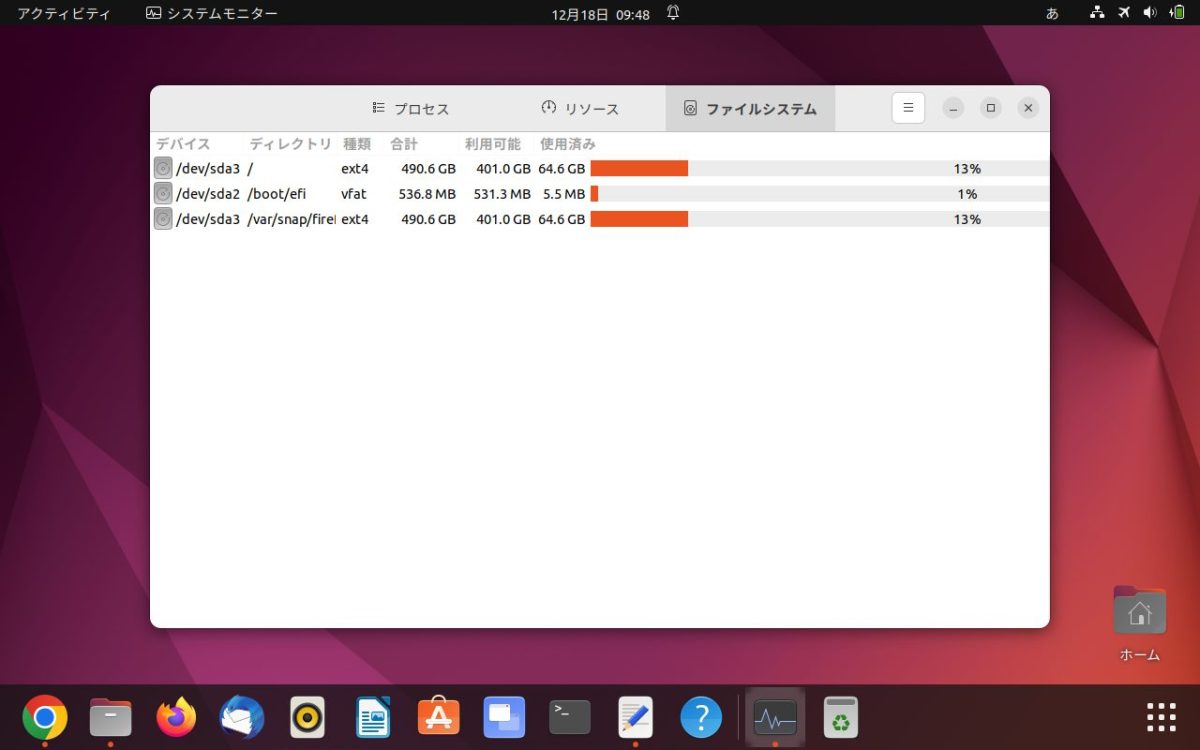
Task: Open Thunderbird mail from the dock
Action: [242, 717]
